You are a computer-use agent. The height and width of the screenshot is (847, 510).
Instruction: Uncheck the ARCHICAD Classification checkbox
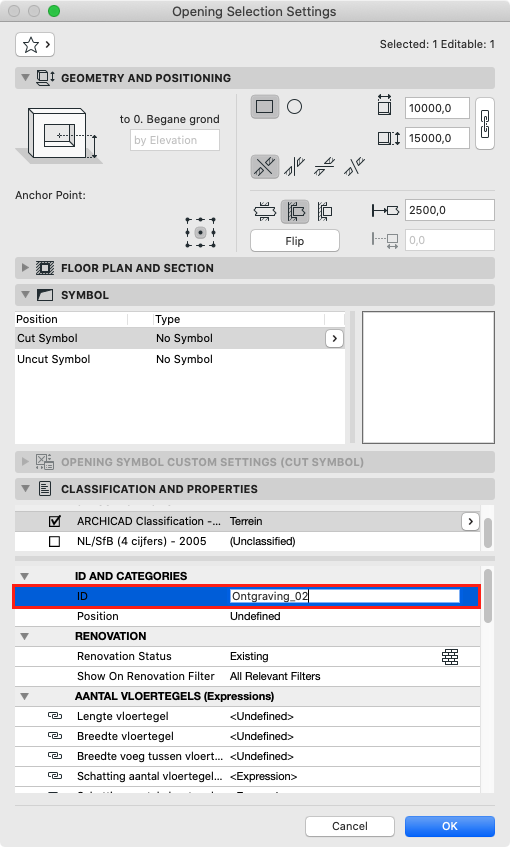point(55,521)
